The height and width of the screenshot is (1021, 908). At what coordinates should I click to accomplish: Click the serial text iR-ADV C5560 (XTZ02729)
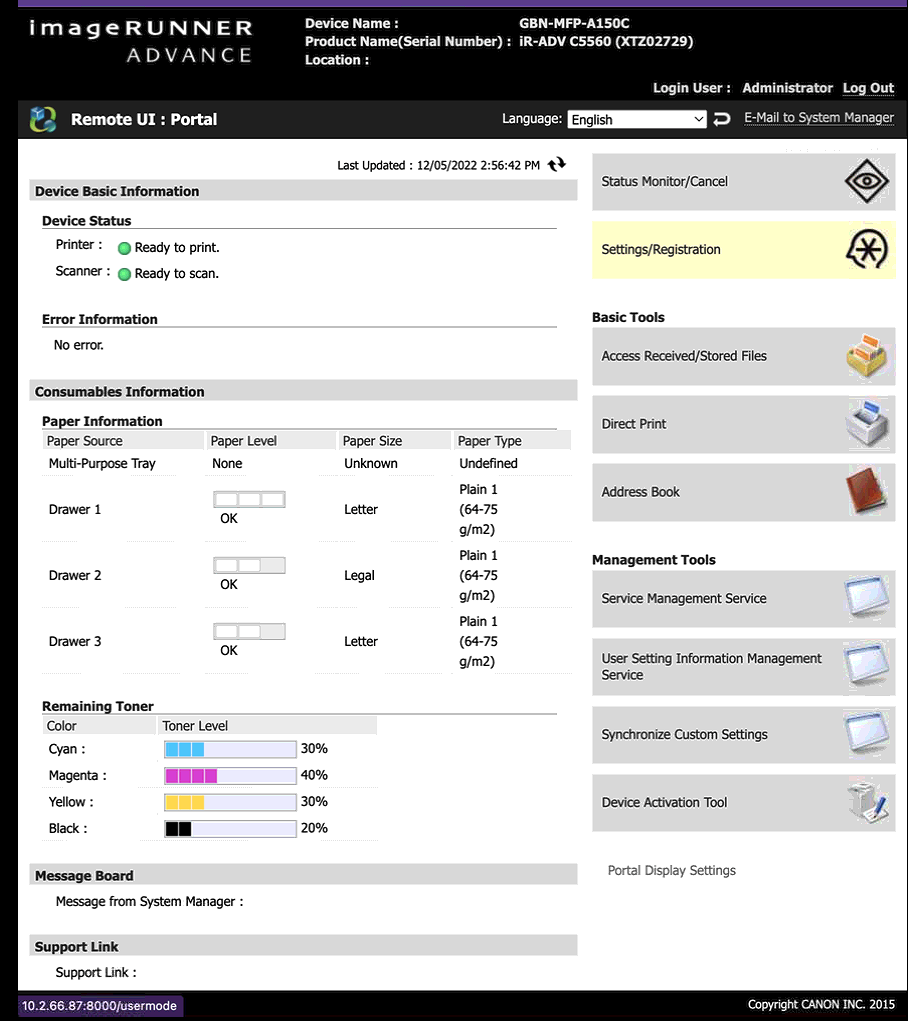[x=606, y=42]
